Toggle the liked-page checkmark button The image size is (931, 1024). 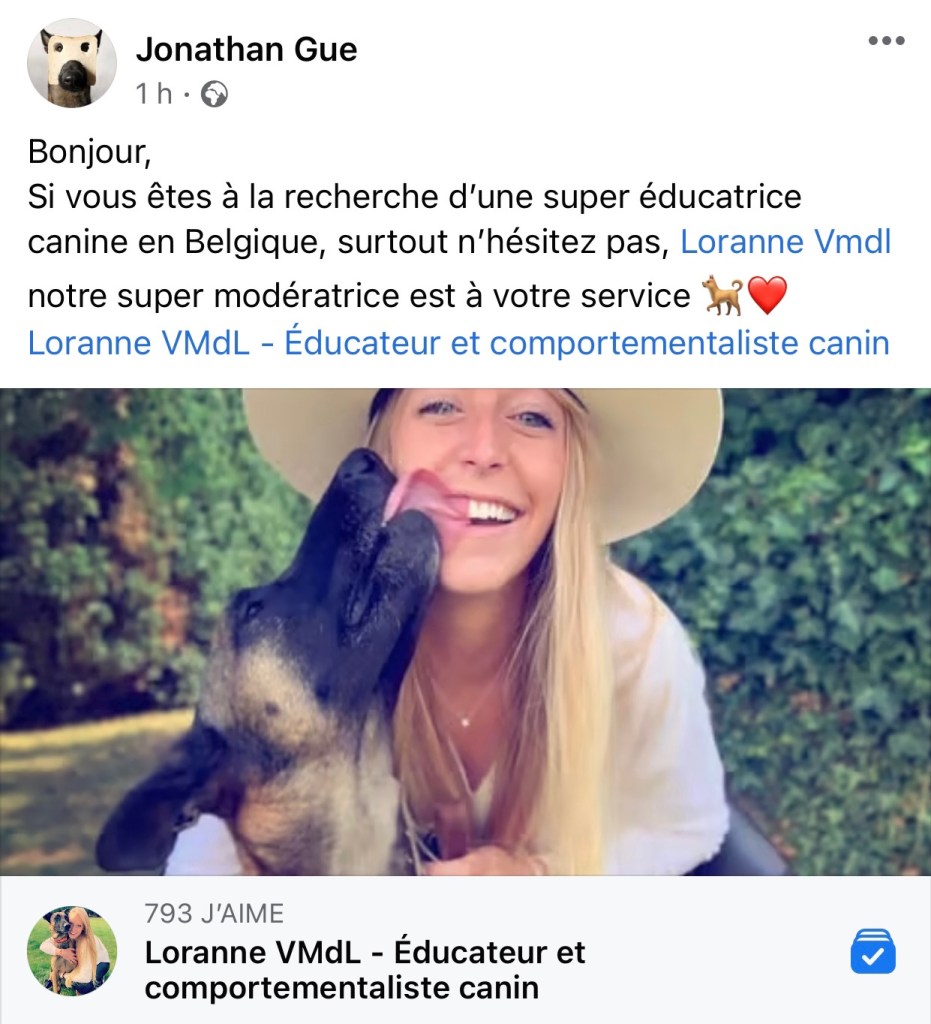point(873,951)
